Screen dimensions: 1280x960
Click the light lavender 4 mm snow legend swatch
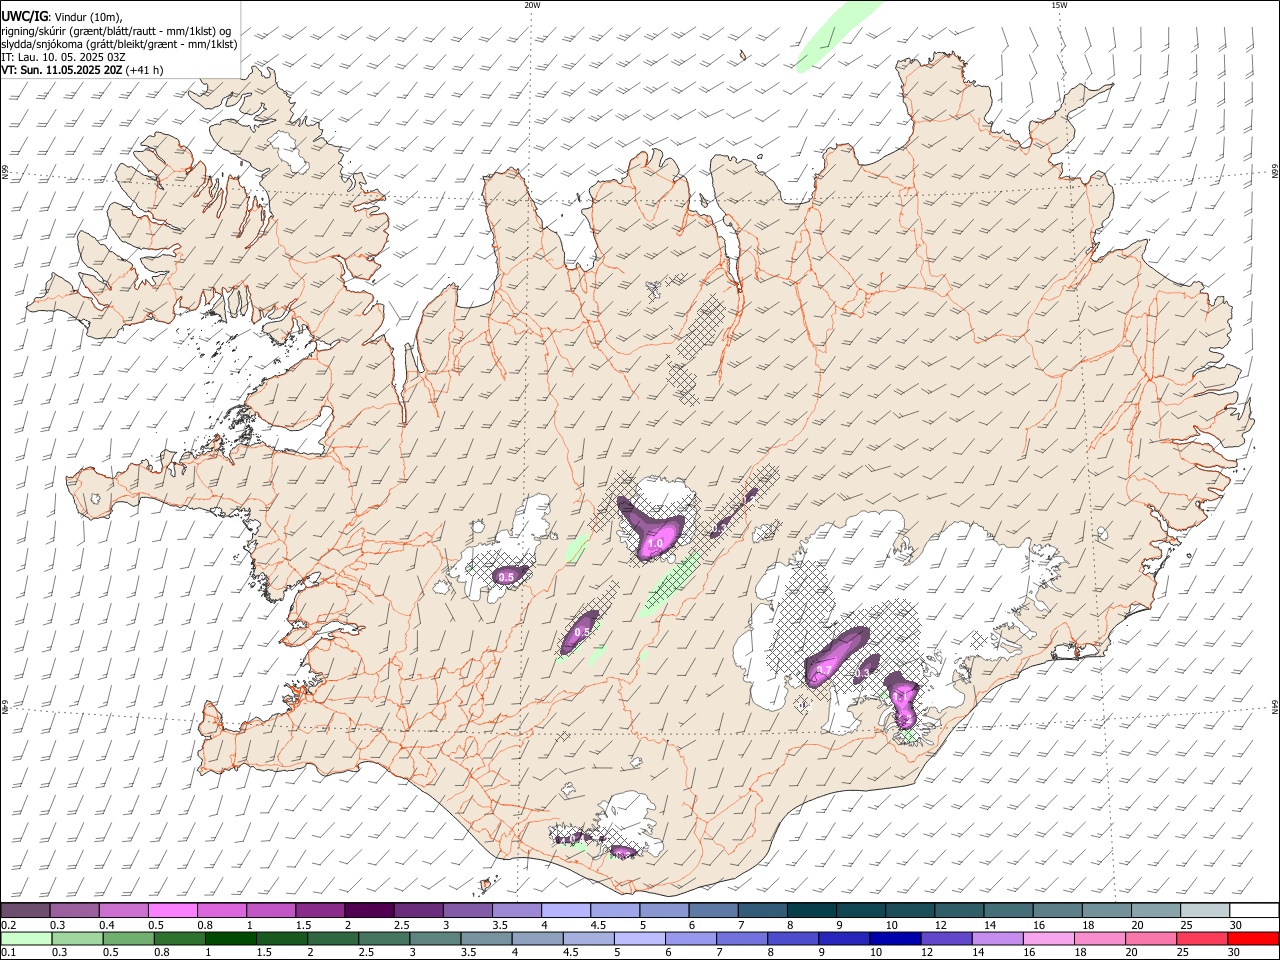click(x=565, y=911)
